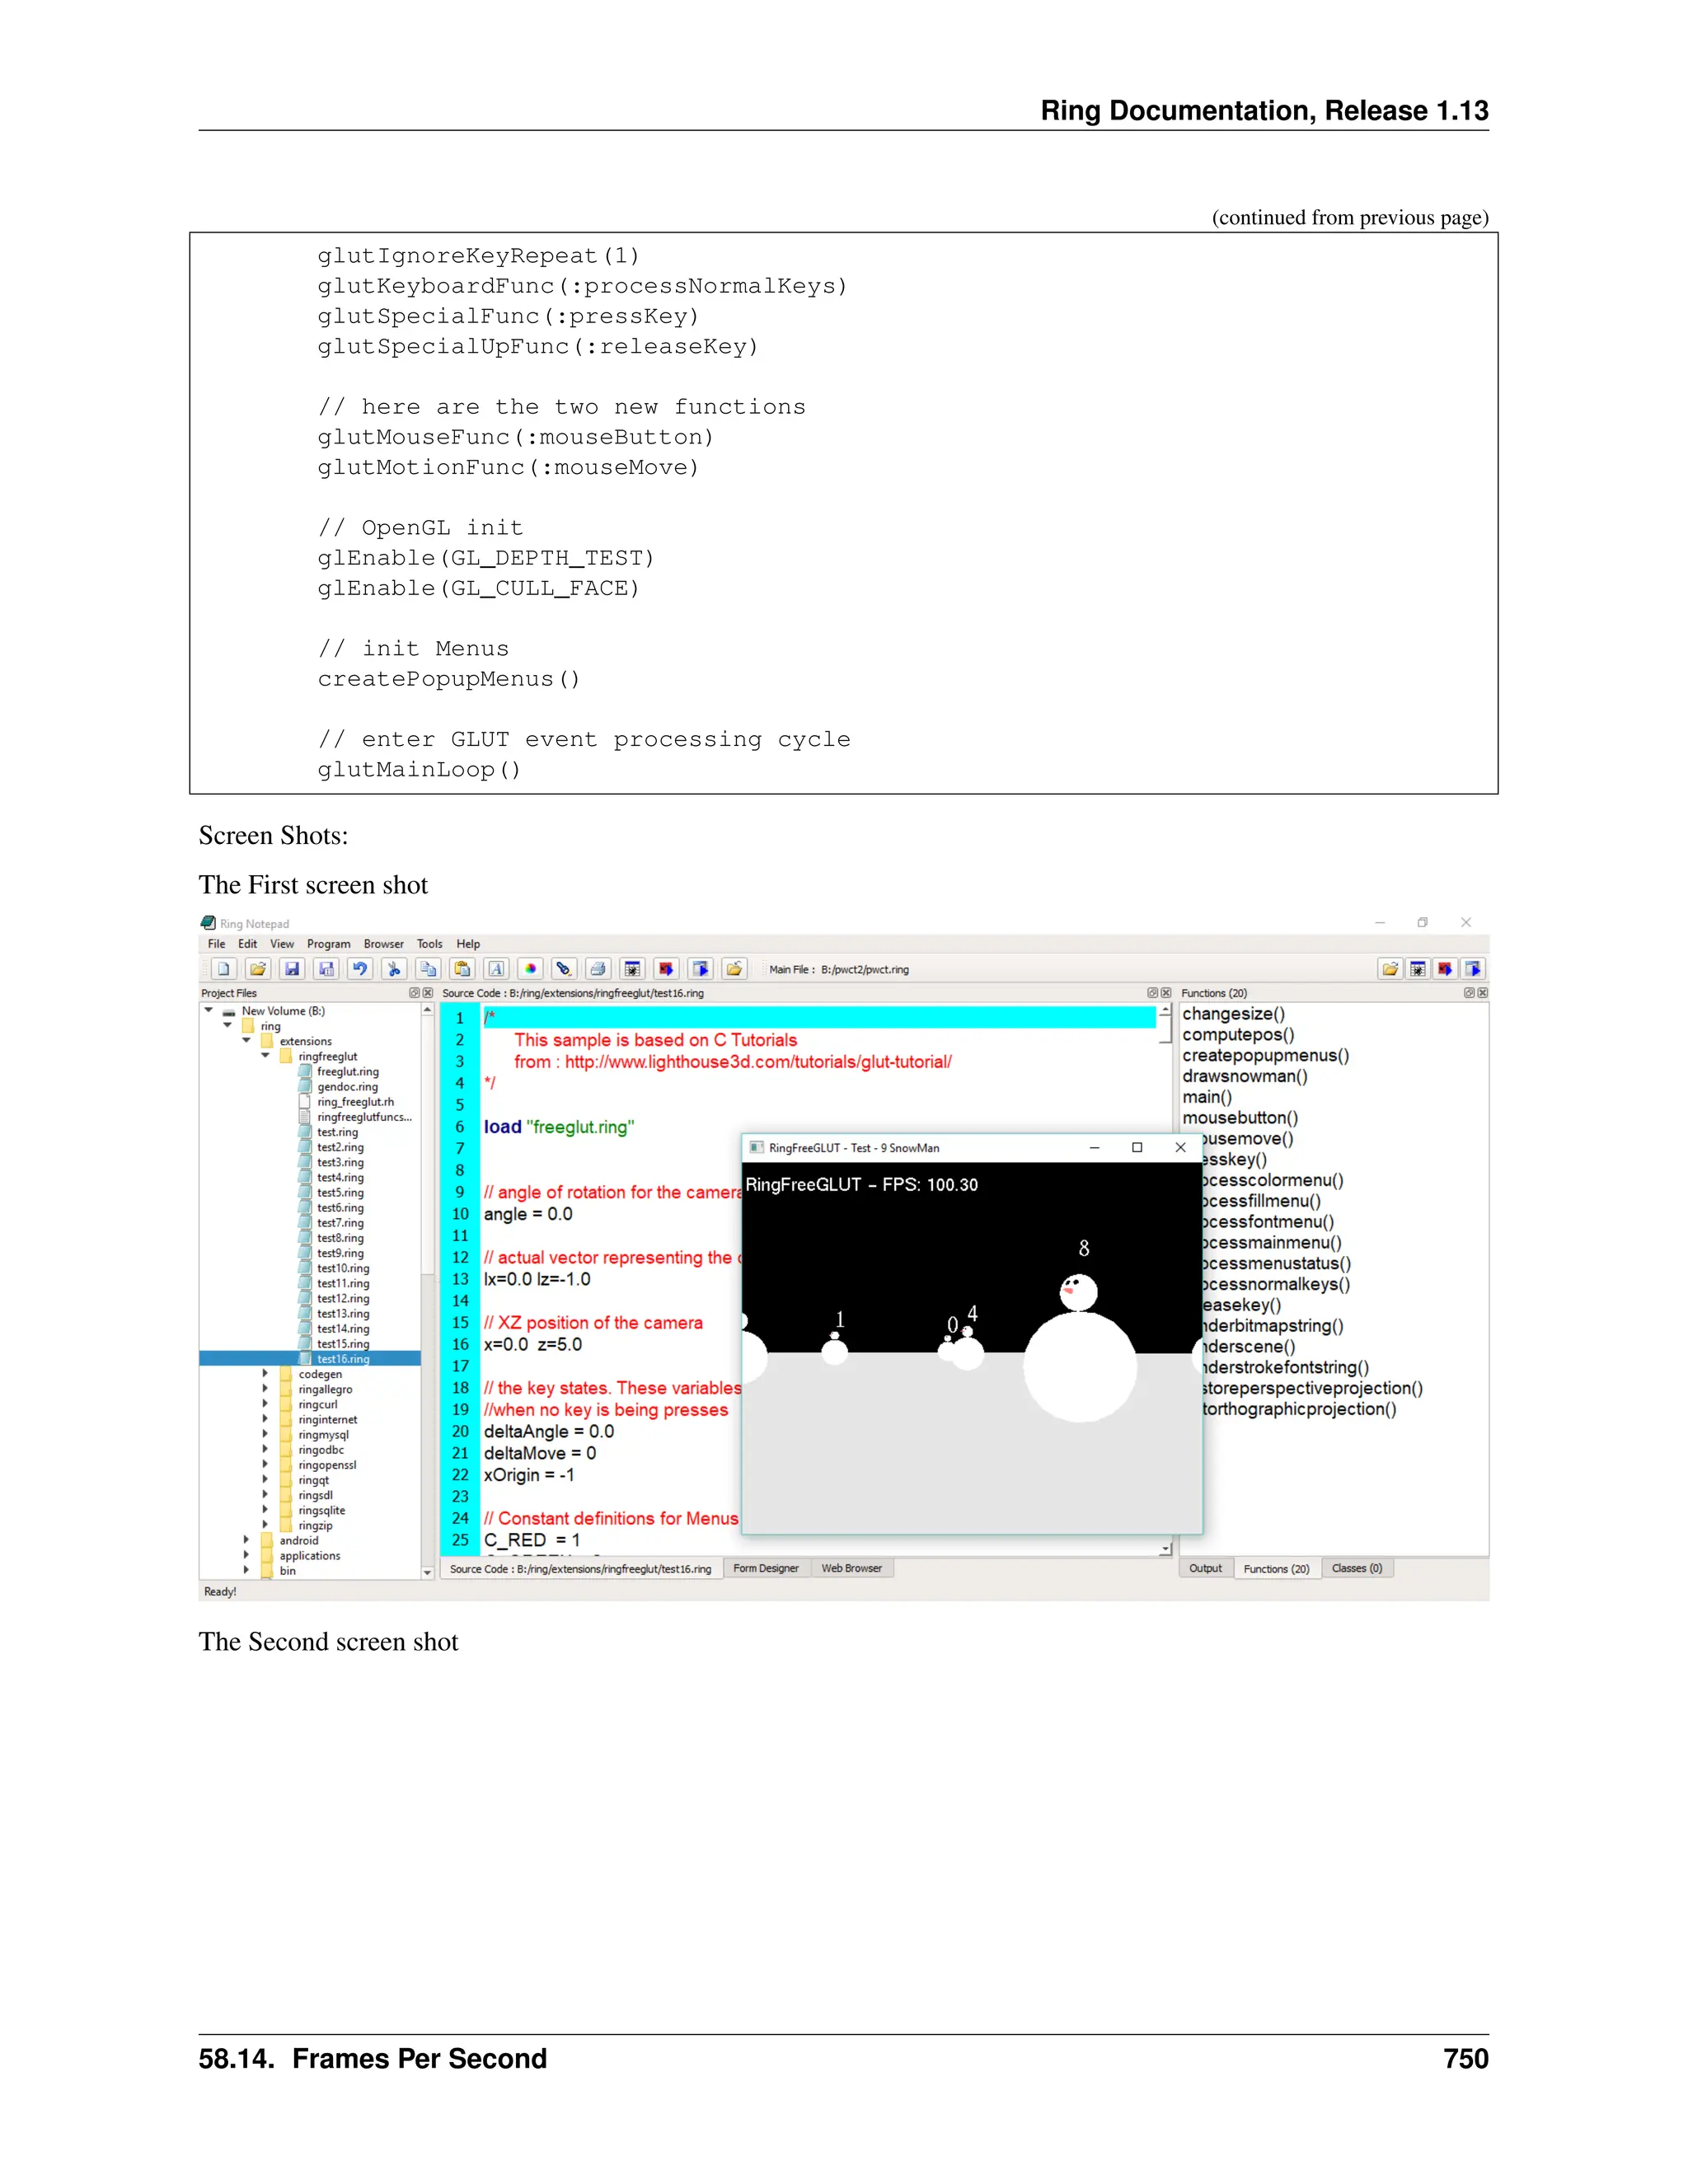Collapse the New Volume (B:) tree node
Viewport: 1688px width, 2184px height.
(x=209, y=1011)
